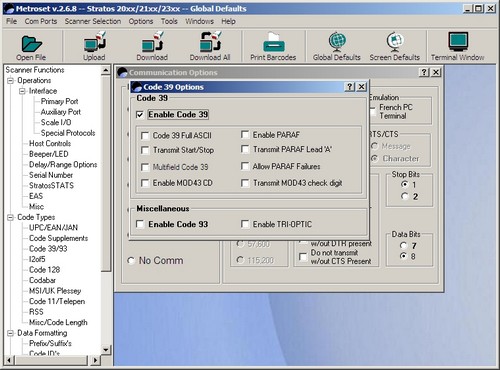Select Stop Bits 2 radio button
This screenshot has height=370, width=500.
[405, 196]
